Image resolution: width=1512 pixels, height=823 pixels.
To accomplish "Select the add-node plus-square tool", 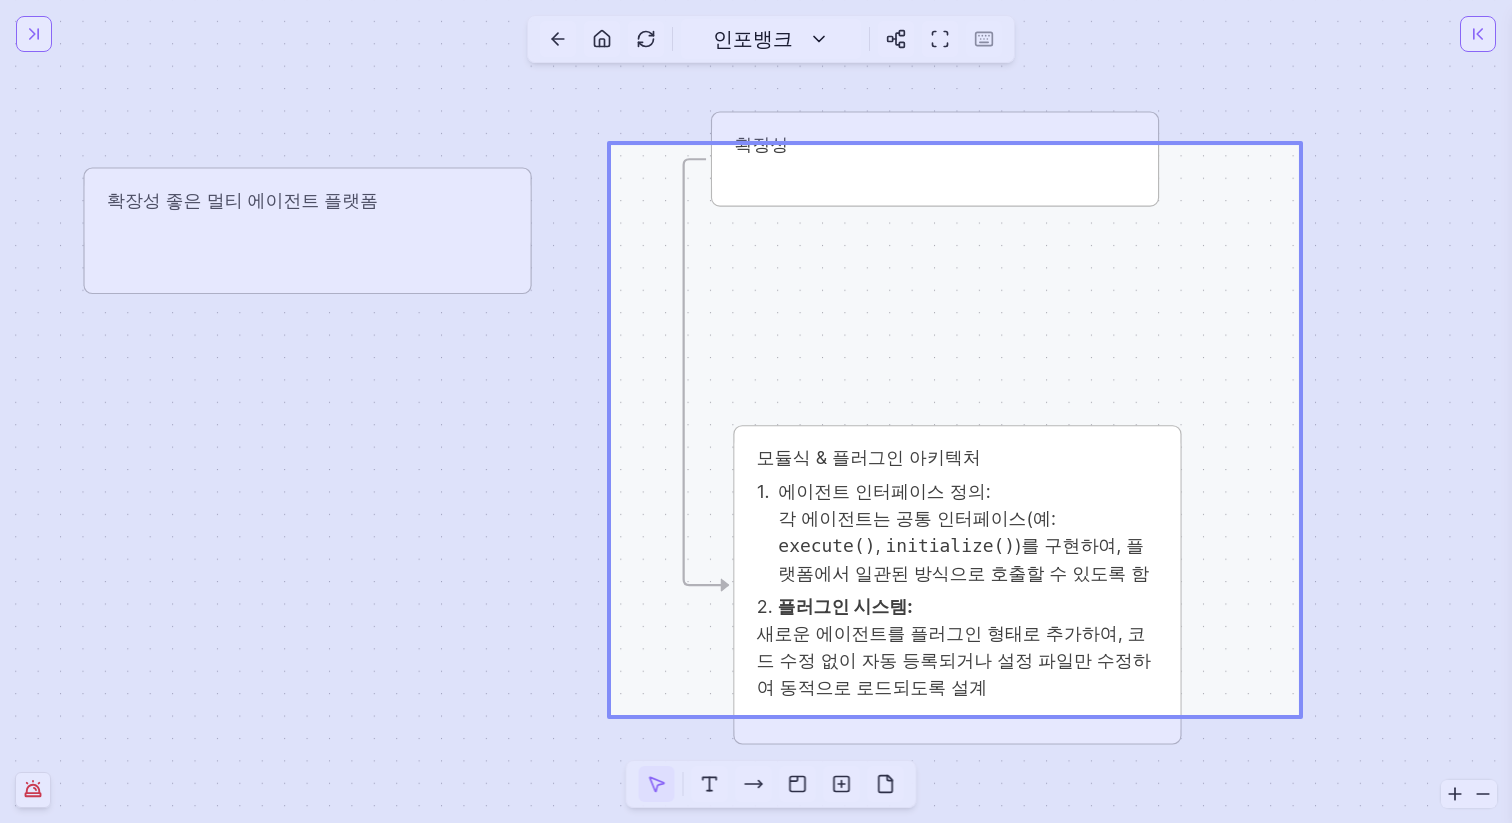I will [x=841, y=784].
